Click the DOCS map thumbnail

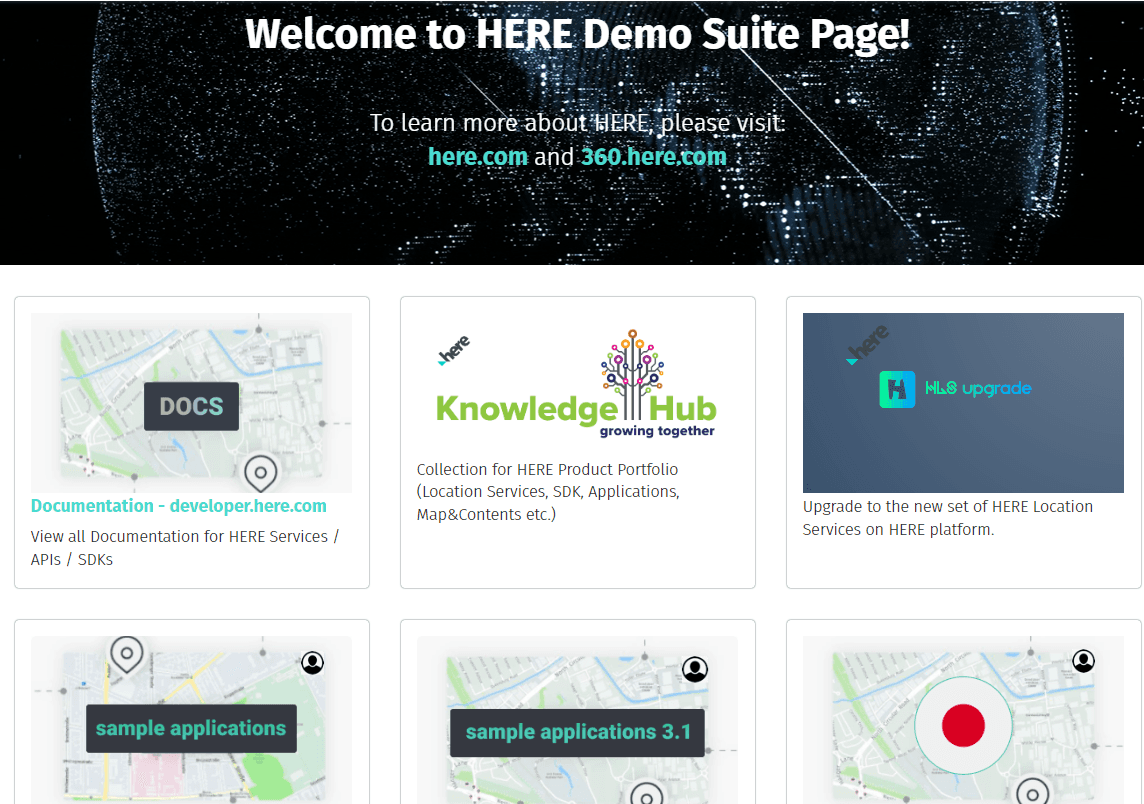point(191,403)
